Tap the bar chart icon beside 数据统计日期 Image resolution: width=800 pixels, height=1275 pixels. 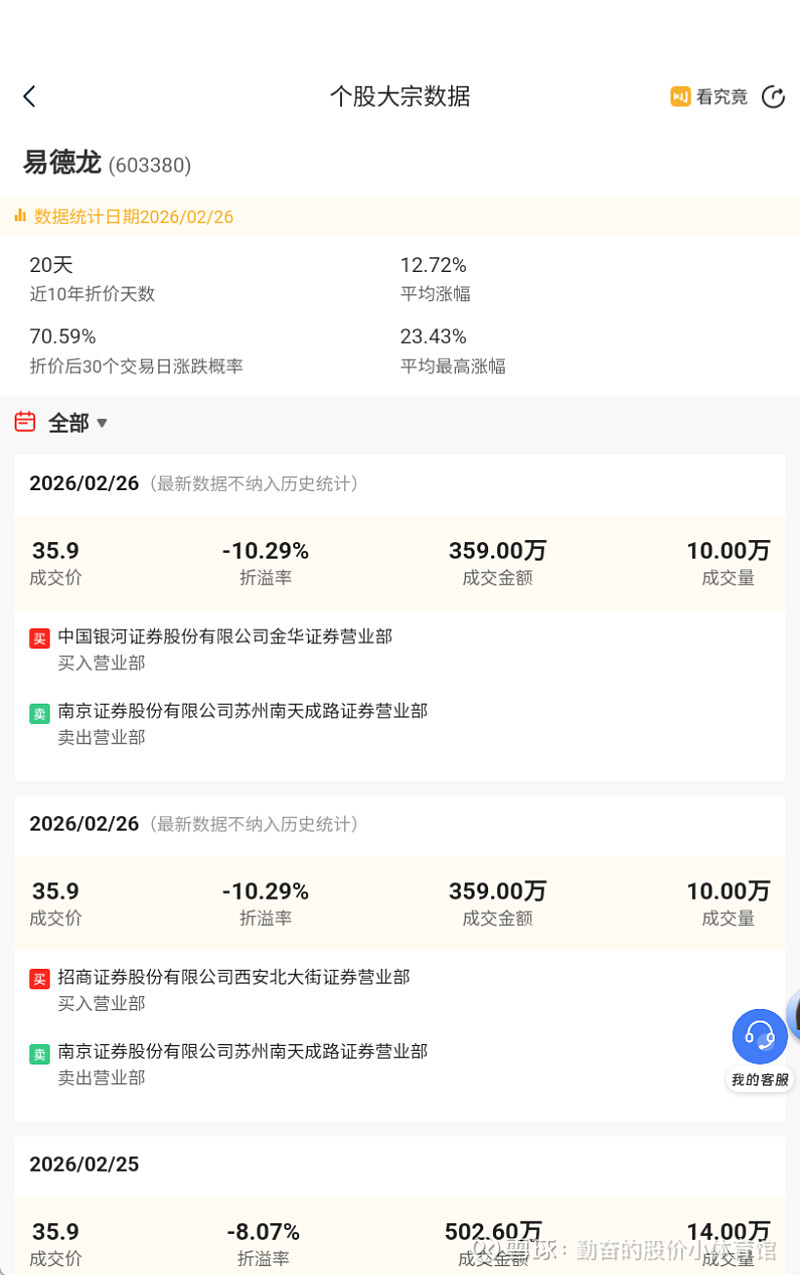pos(20,216)
